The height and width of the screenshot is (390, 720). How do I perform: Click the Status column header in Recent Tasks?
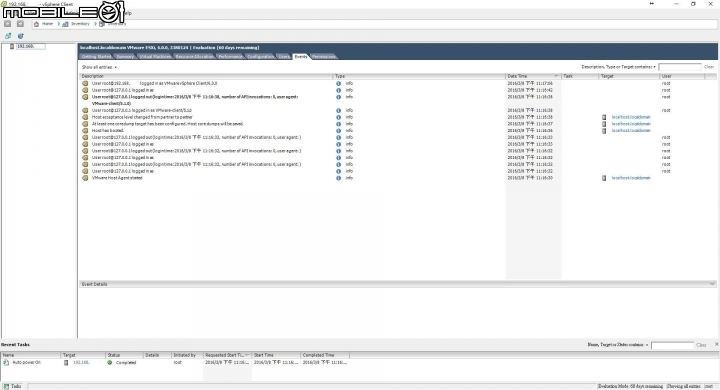pos(124,355)
